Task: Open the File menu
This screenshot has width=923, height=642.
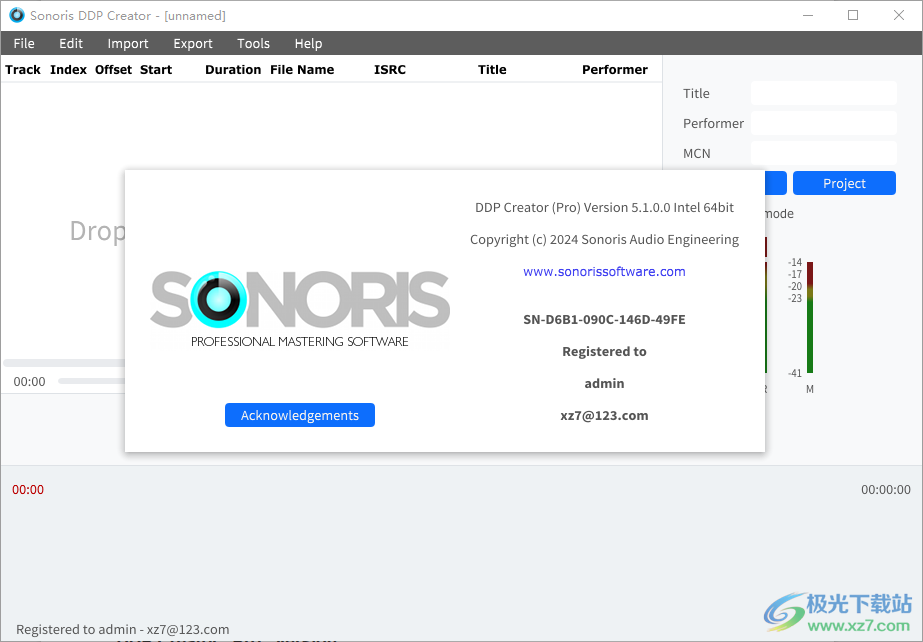Action: (23, 43)
